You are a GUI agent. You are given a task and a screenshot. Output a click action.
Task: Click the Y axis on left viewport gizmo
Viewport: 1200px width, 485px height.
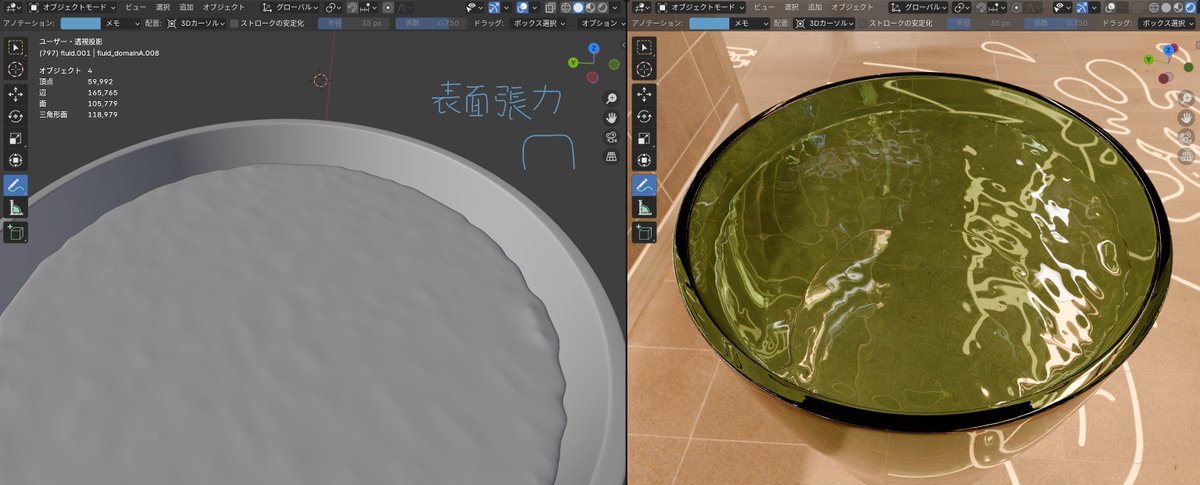pyautogui.click(x=573, y=62)
